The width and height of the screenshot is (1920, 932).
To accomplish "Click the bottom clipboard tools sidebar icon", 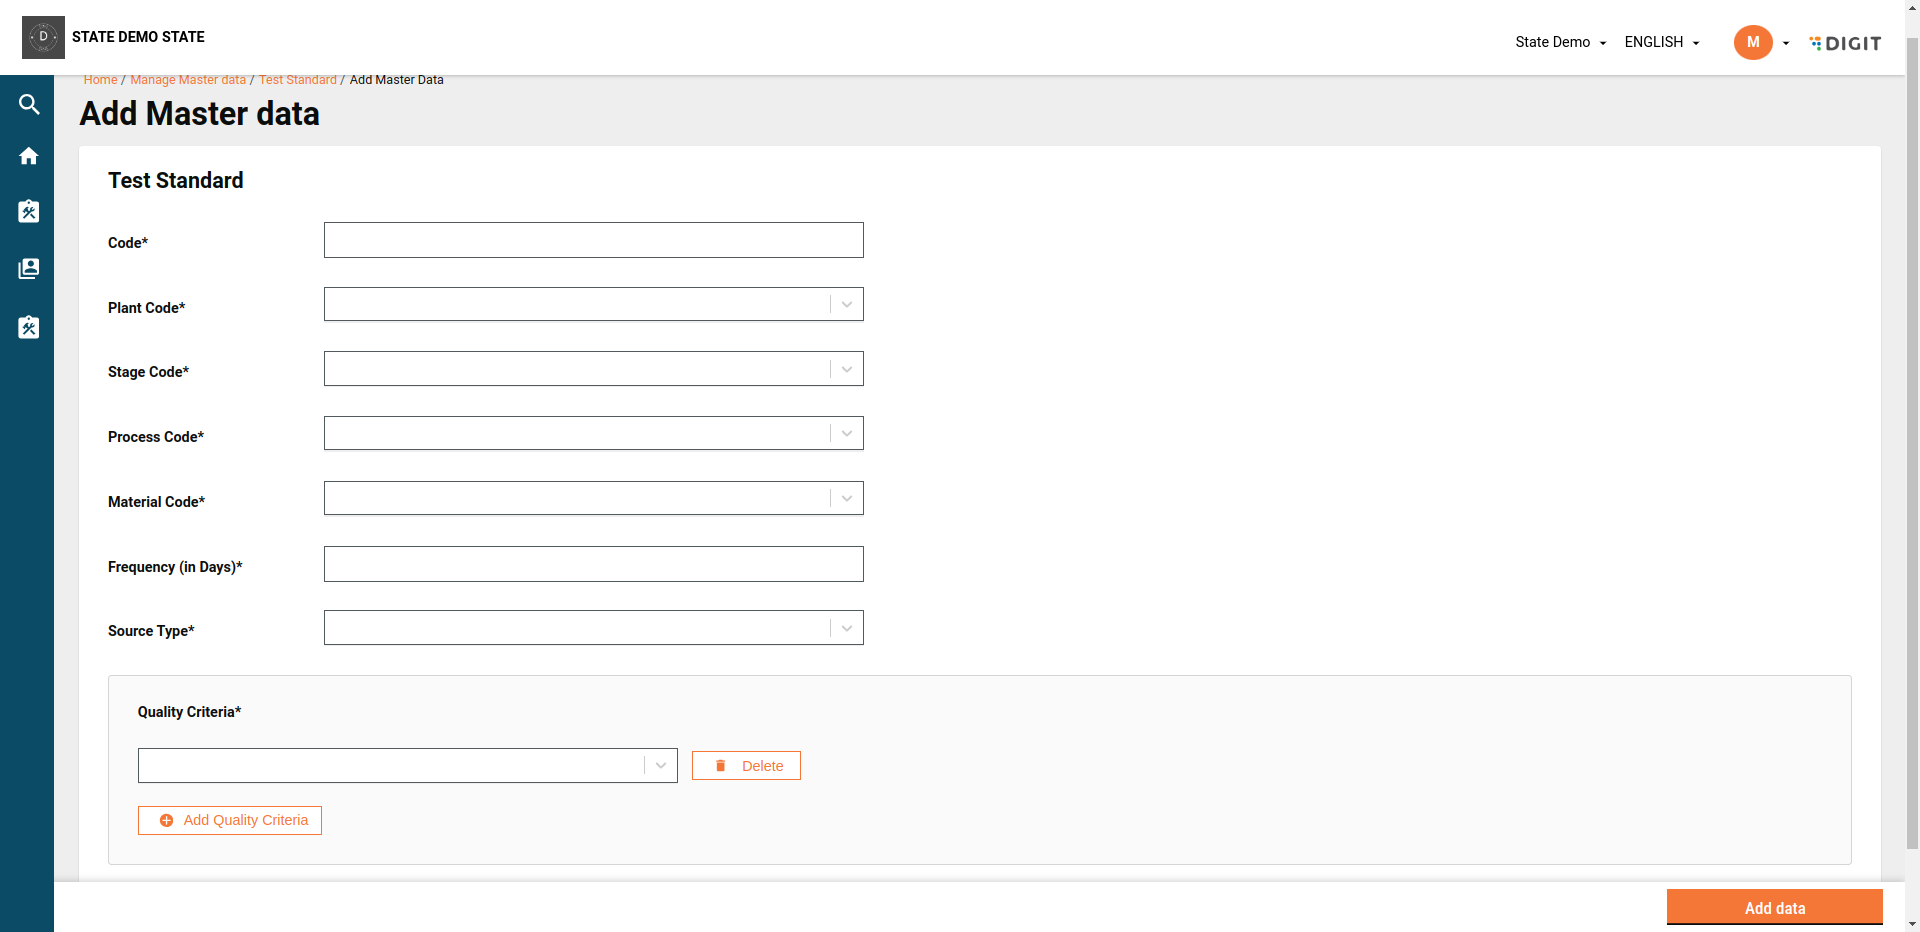I will coord(29,328).
